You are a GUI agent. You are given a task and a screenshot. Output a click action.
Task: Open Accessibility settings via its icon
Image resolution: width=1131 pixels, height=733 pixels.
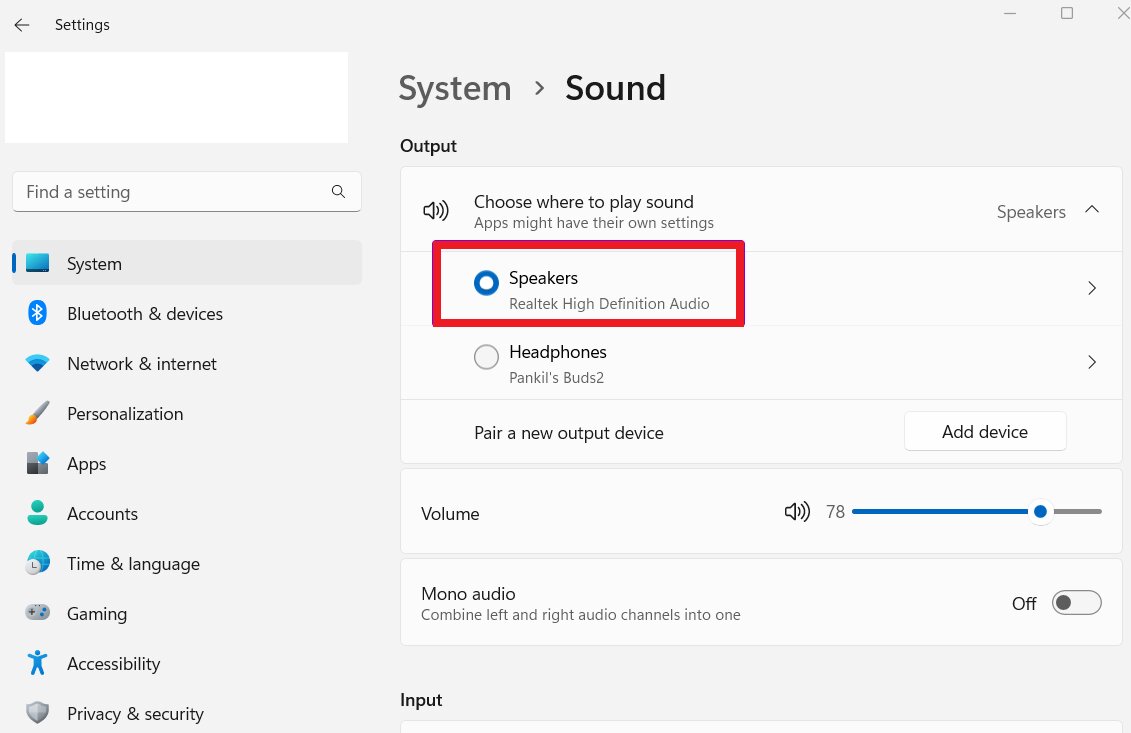(x=37, y=663)
